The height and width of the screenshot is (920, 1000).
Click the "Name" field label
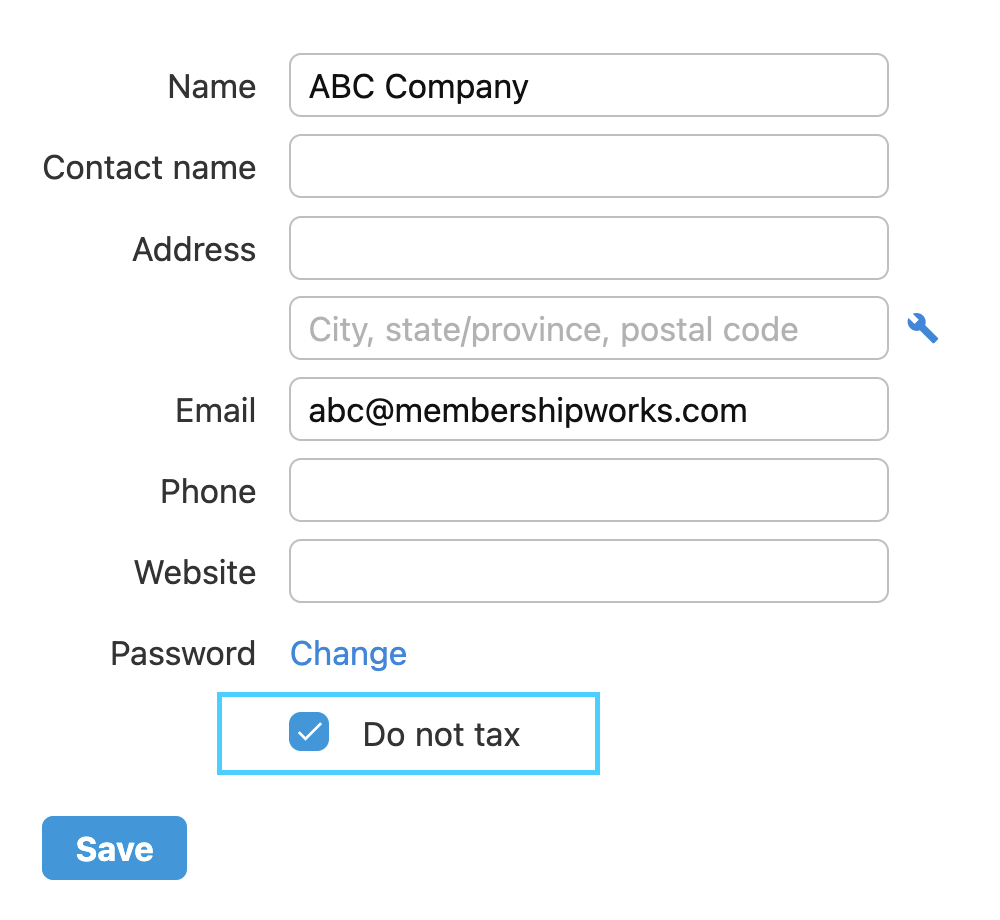(212, 87)
